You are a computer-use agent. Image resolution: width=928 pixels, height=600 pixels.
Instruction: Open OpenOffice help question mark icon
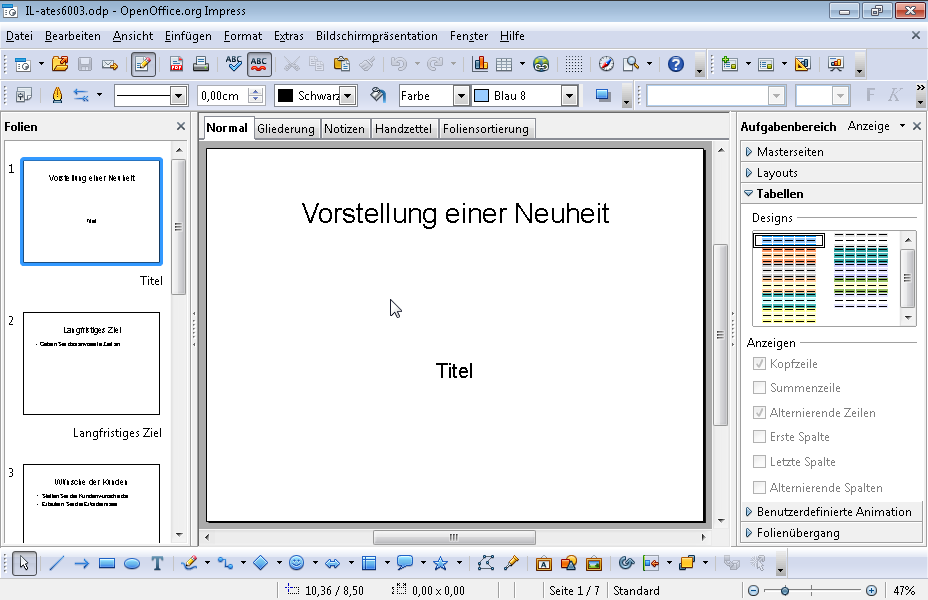(675, 64)
